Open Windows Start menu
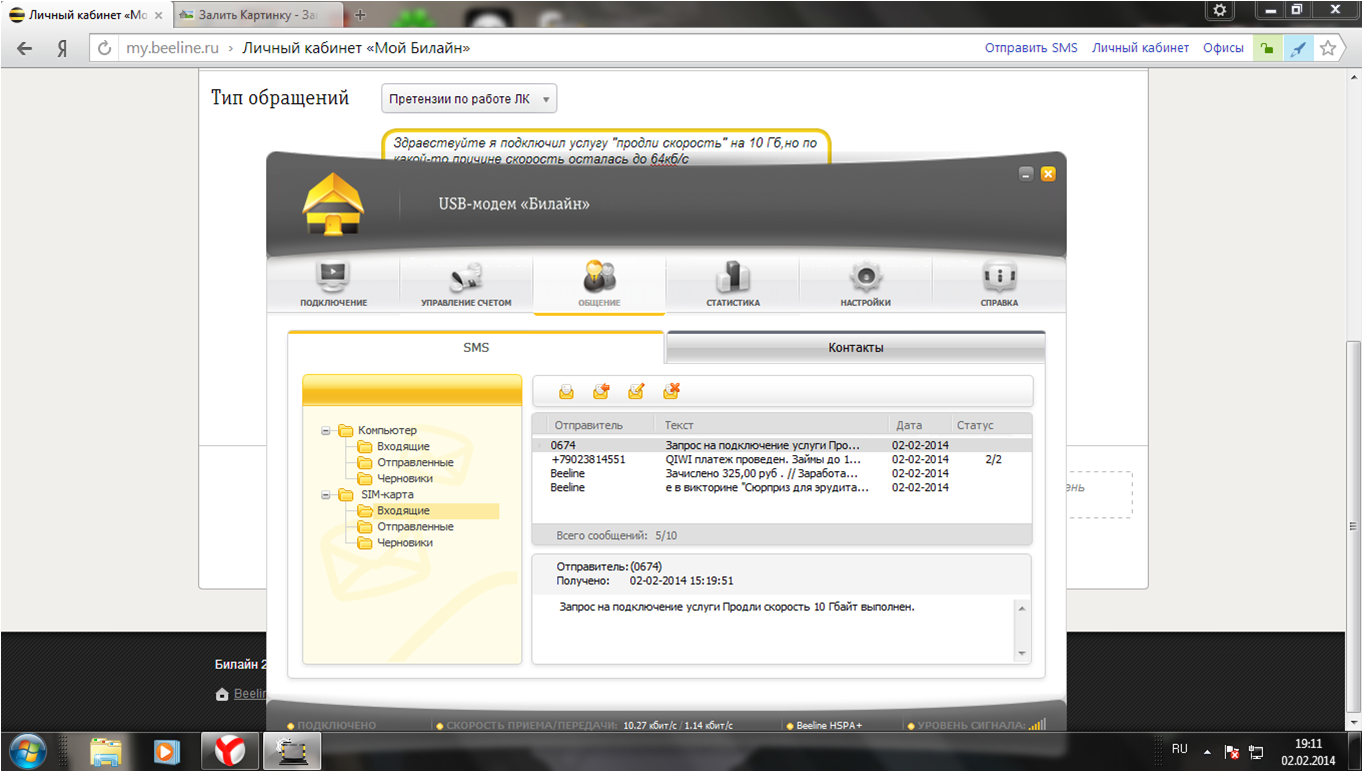 coord(27,749)
